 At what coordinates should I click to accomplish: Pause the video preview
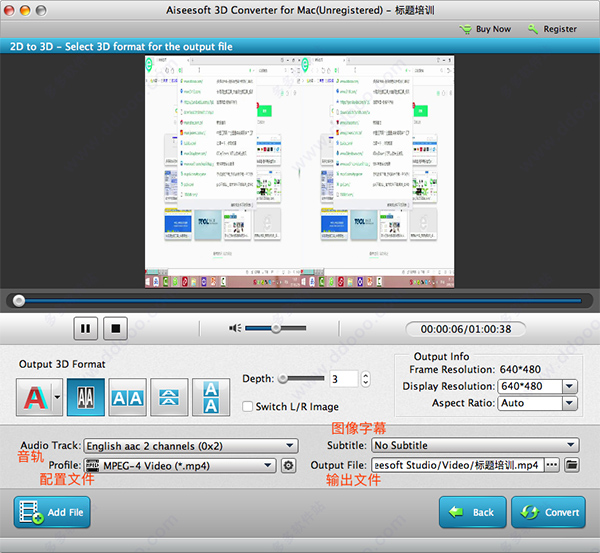coord(85,328)
